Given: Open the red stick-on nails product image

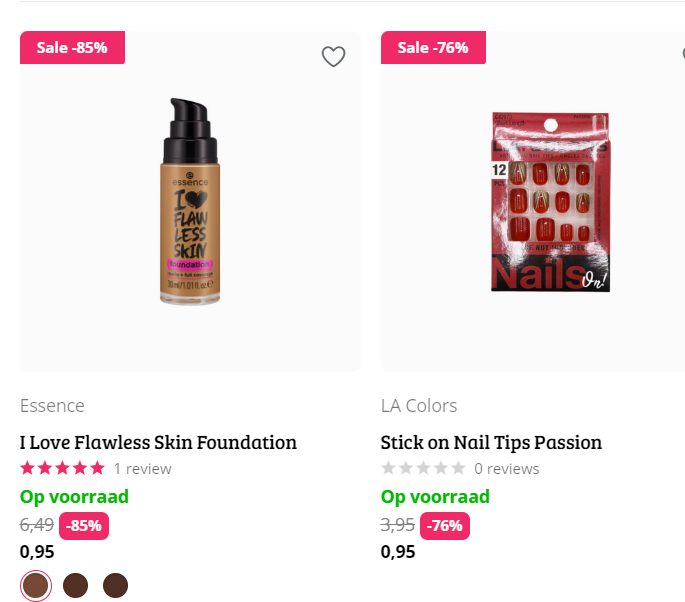Looking at the screenshot, I should click(x=550, y=202).
